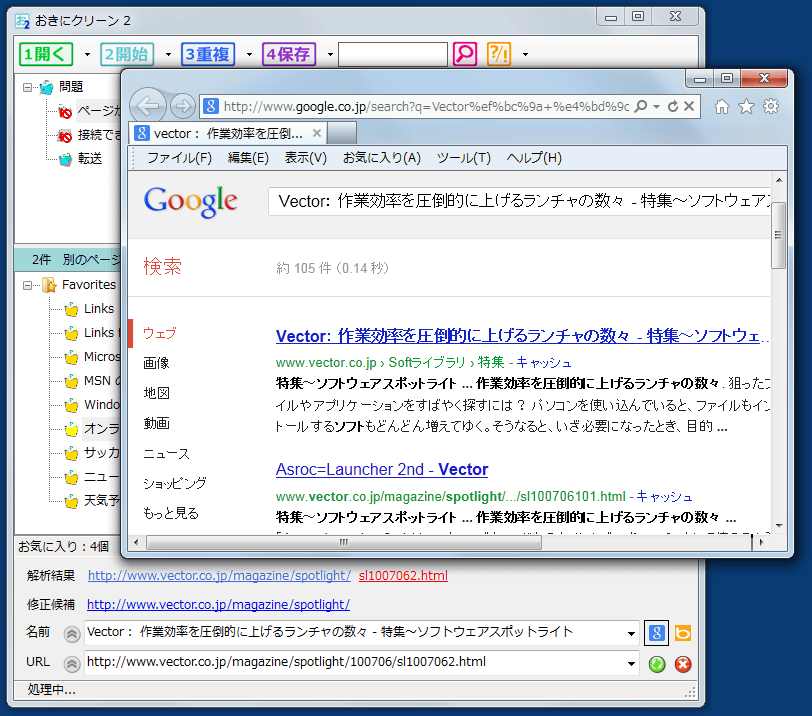Open ツール(T) menu in browser

463,158
